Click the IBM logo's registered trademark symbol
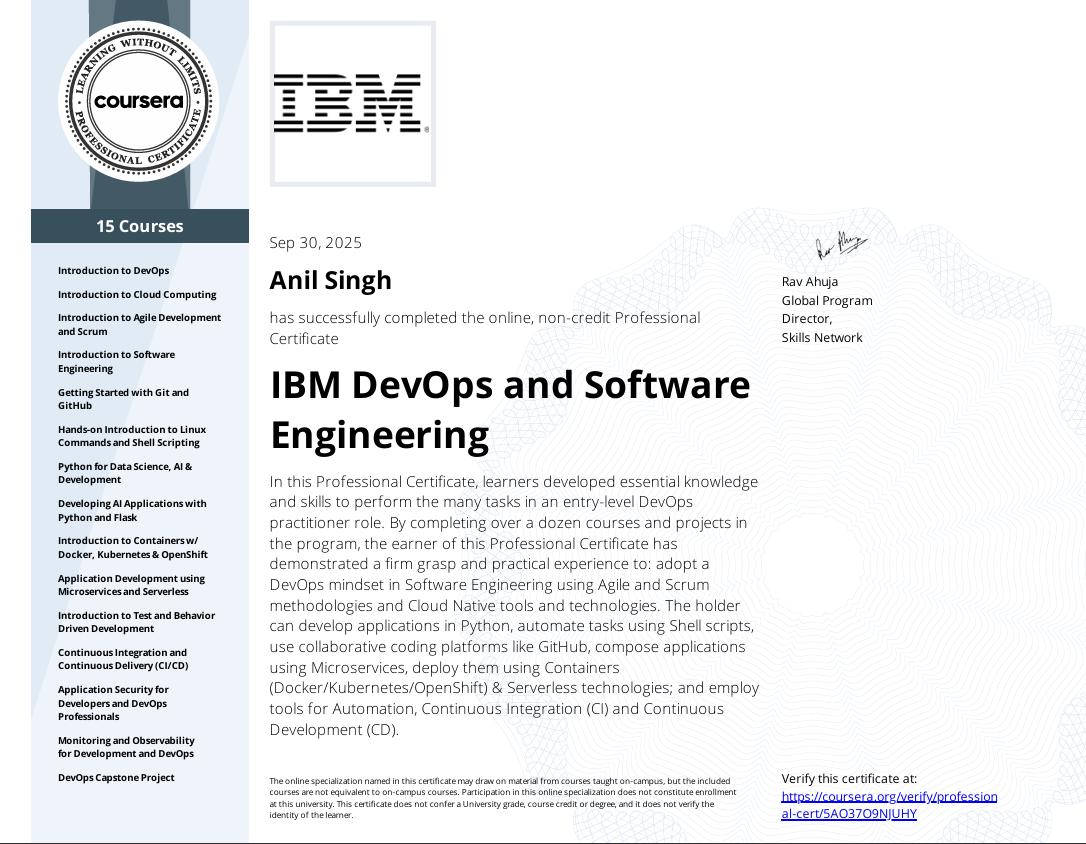The image size is (1086, 844). [x=428, y=130]
